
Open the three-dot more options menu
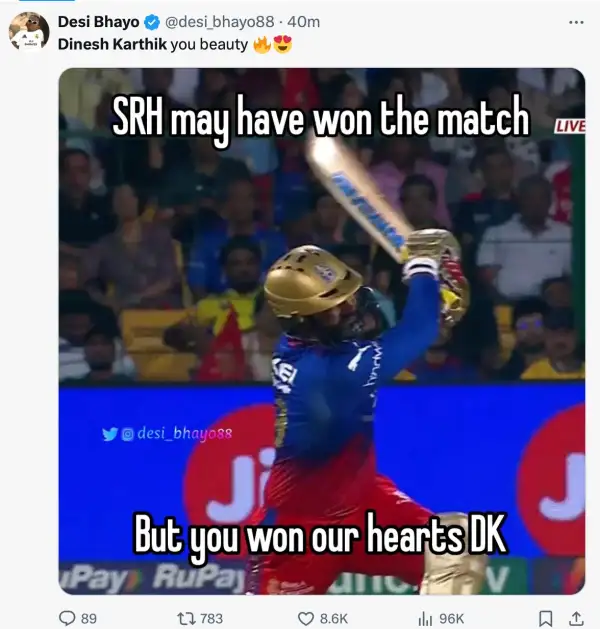[576, 22]
